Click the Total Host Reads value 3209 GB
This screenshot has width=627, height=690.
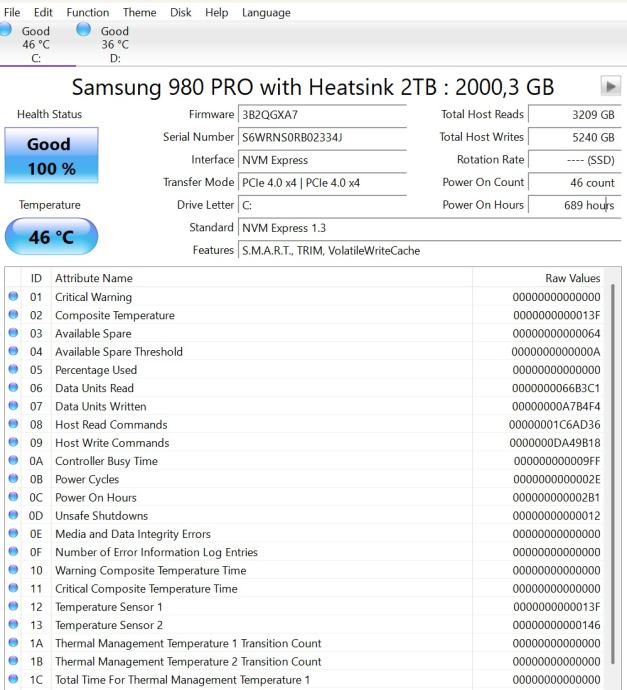click(575, 115)
